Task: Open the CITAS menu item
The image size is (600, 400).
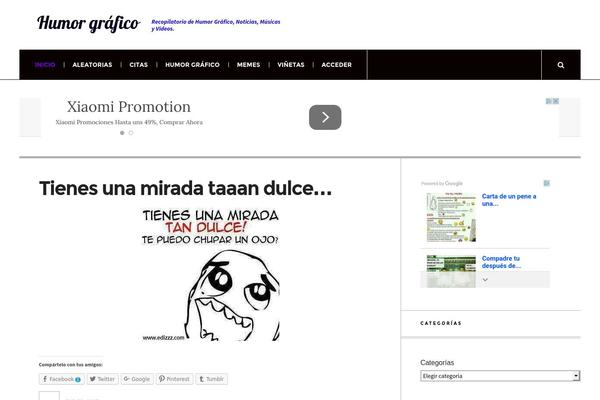Action: click(139, 65)
